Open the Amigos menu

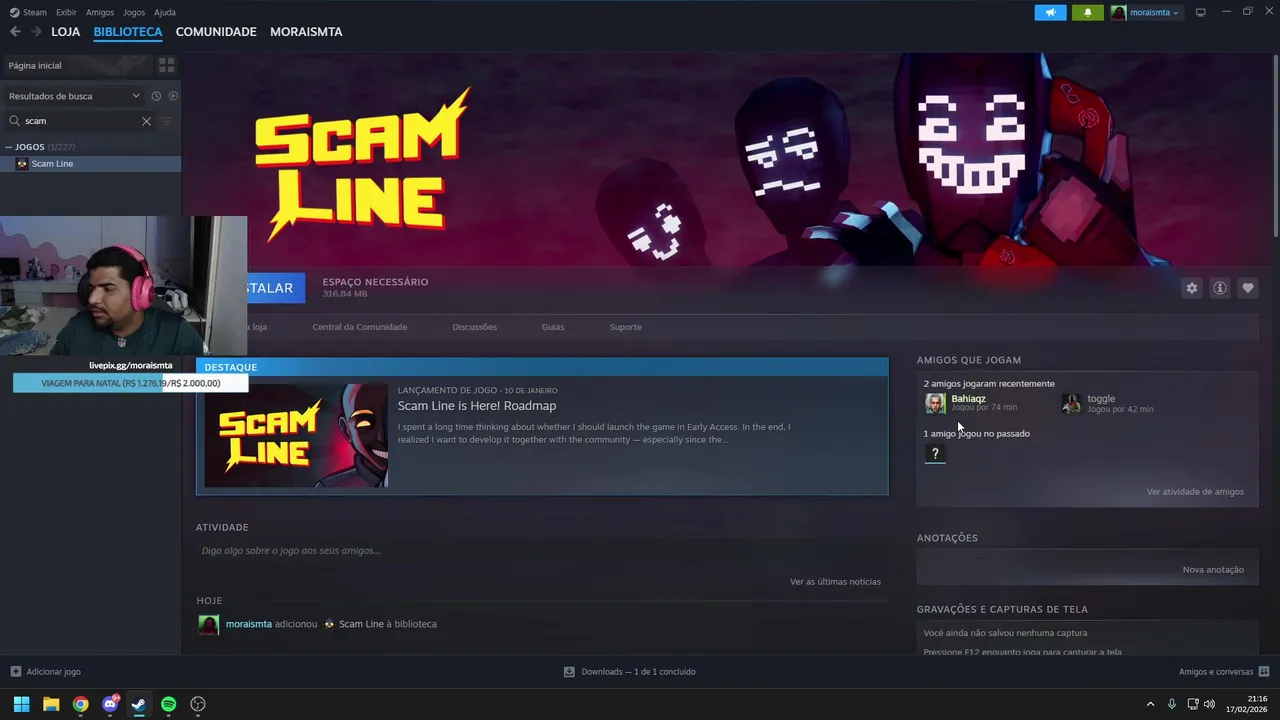pos(100,12)
